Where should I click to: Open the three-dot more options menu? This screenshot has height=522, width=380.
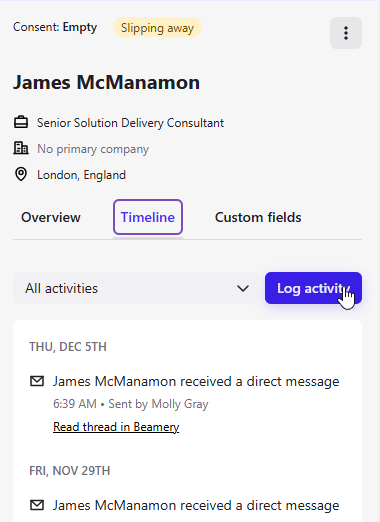click(x=346, y=33)
